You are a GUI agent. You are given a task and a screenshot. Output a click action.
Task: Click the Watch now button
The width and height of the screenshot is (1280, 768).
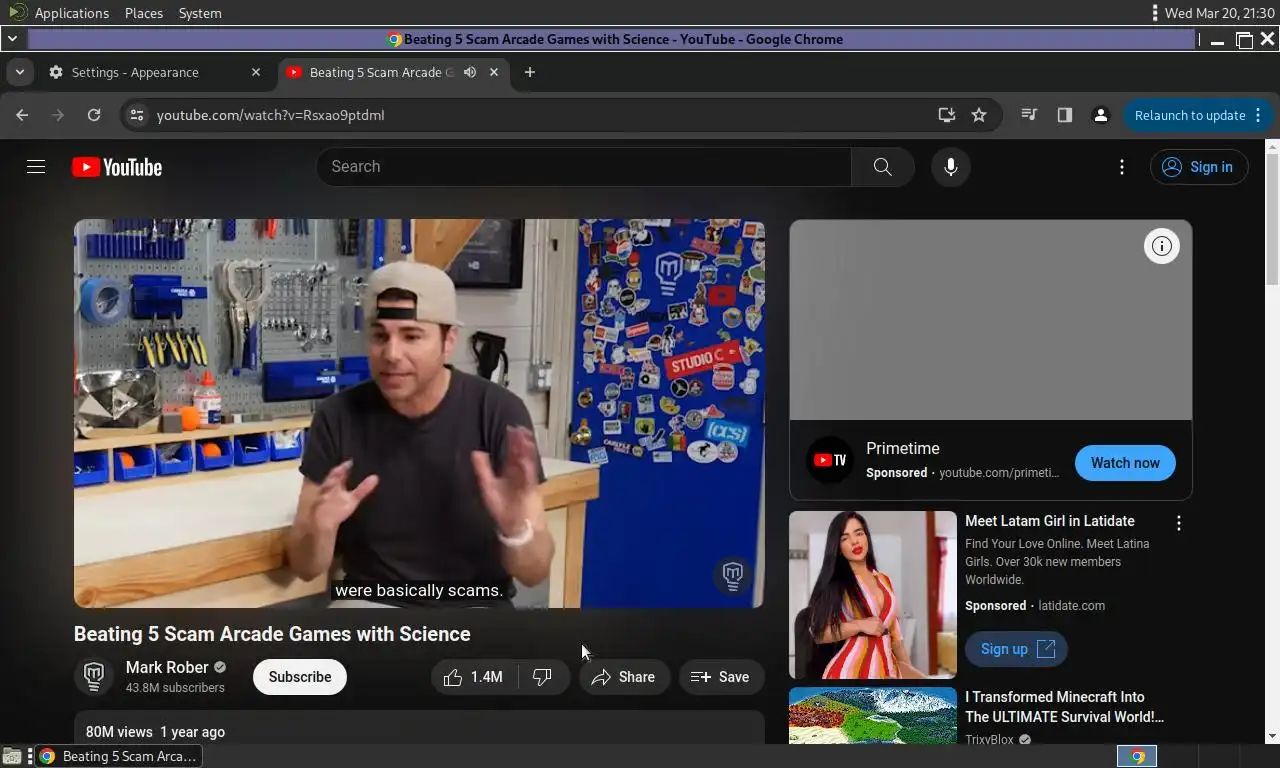tap(1125, 463)
